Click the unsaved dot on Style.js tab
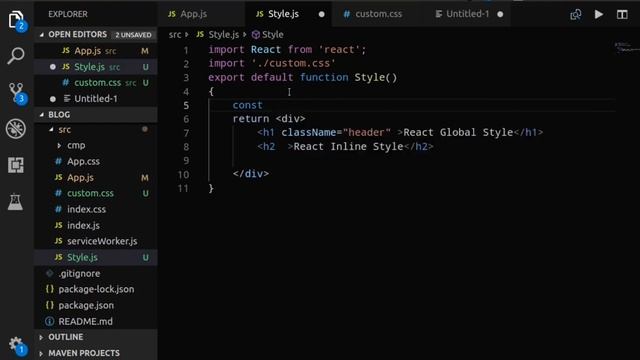 pyautogui.click(x=322, y=14)
